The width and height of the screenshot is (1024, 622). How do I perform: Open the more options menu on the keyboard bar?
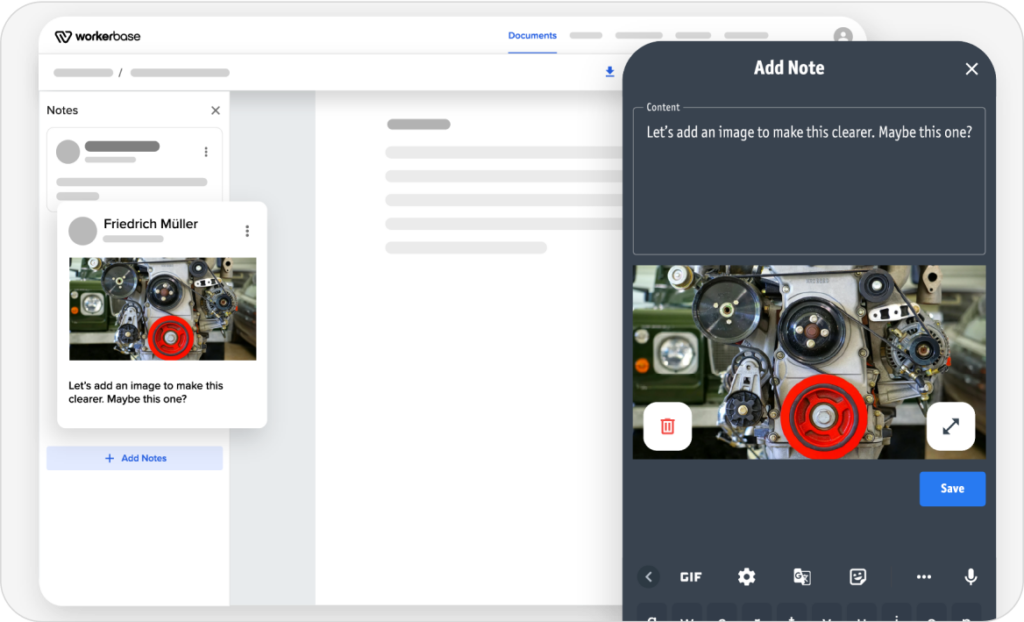(x=923, y=577)
